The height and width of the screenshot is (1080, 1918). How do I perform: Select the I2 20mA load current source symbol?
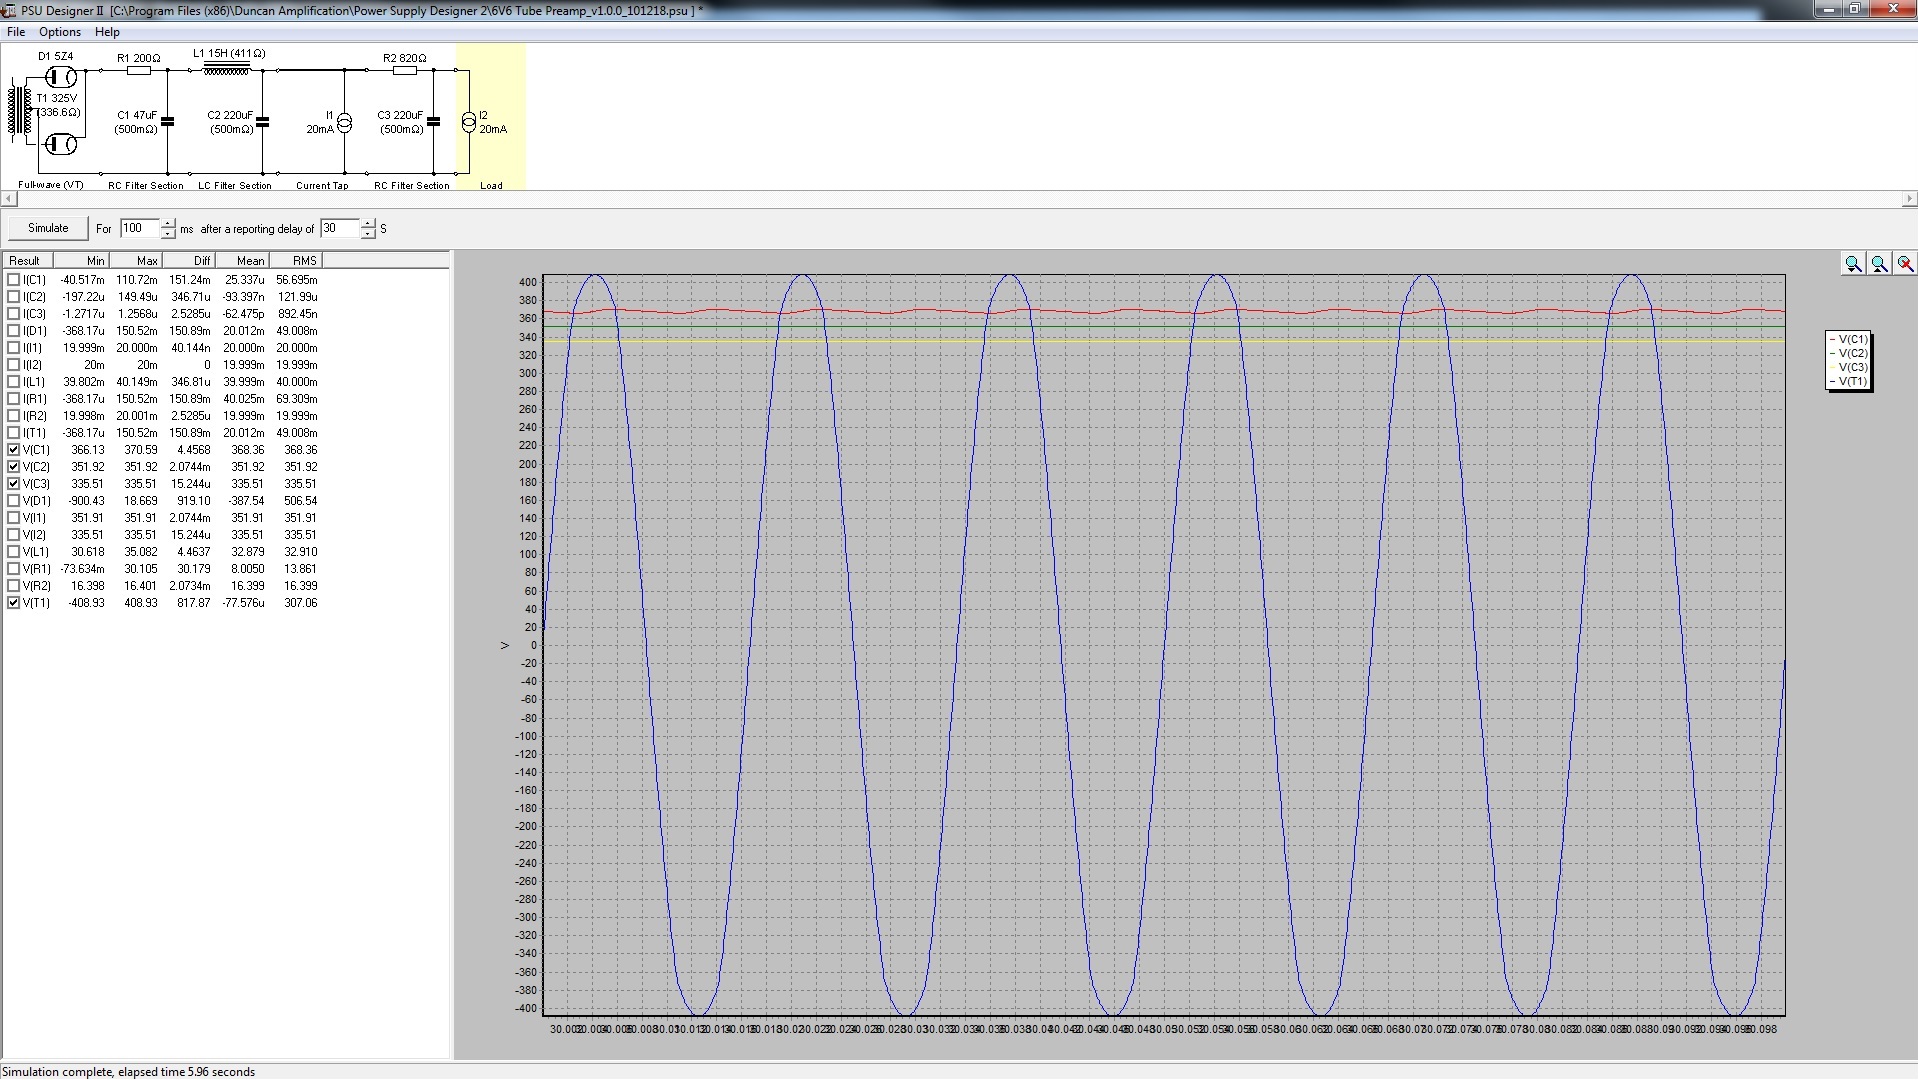(x=468, y=122)
